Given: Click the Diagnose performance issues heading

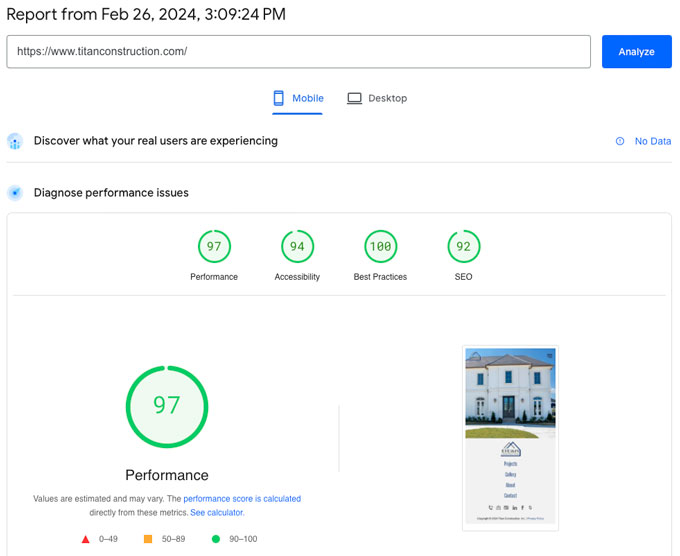Looking at the screenshot, I should click(111, 193).
